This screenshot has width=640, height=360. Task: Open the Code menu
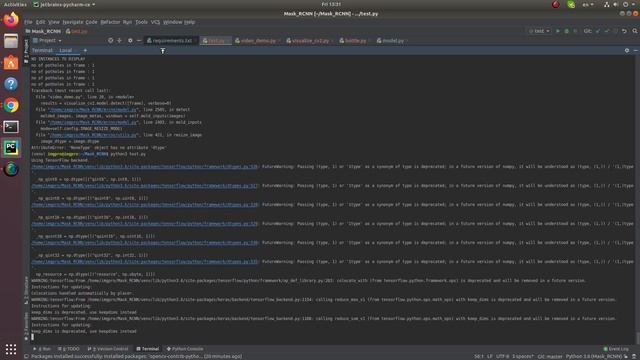pos(91,22)
